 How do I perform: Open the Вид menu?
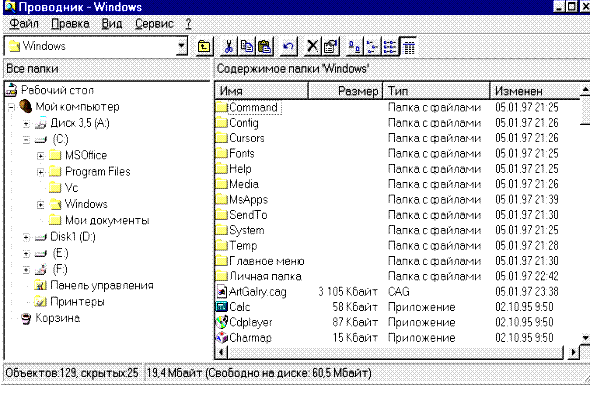coord(112,24)
